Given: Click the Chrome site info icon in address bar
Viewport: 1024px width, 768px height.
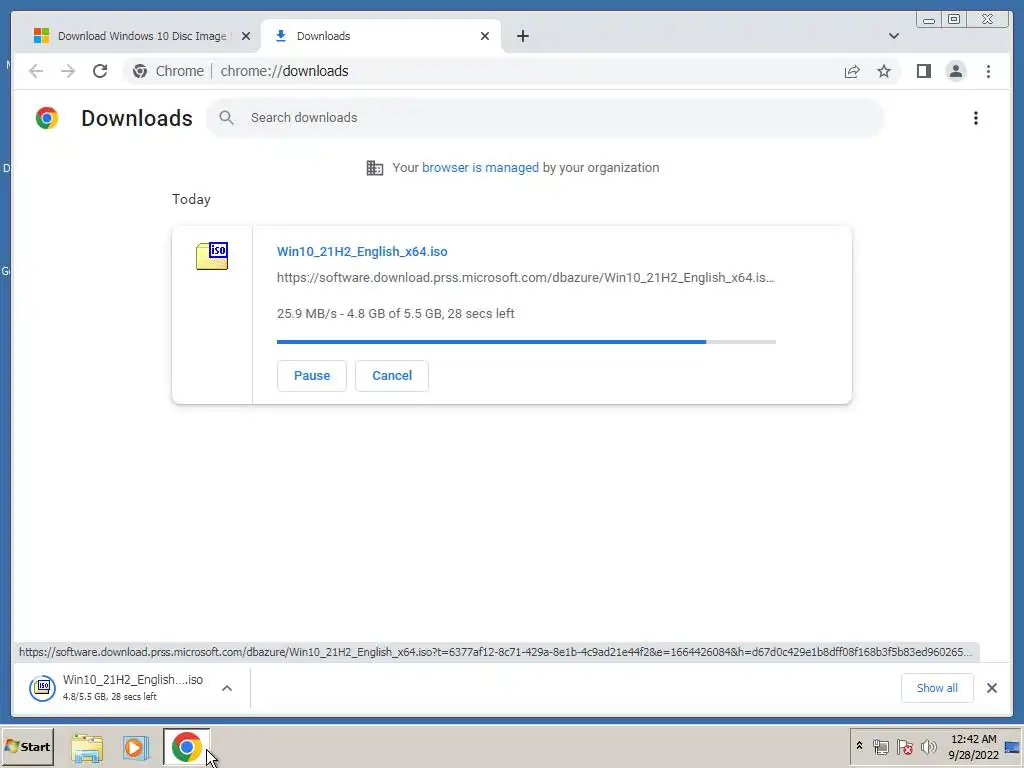Looking at the screenshot, I should point(140,71).
